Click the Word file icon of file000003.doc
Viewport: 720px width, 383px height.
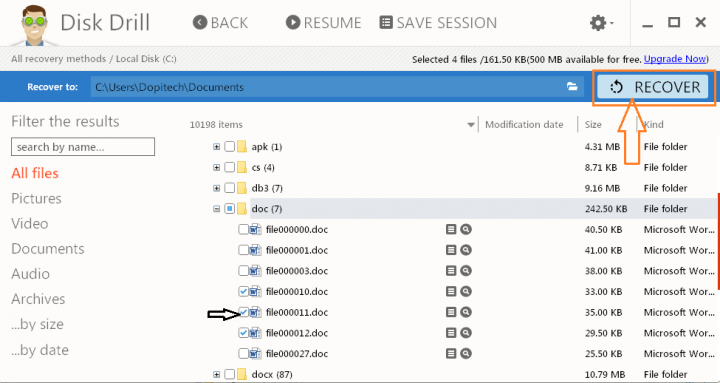[255, 270]
